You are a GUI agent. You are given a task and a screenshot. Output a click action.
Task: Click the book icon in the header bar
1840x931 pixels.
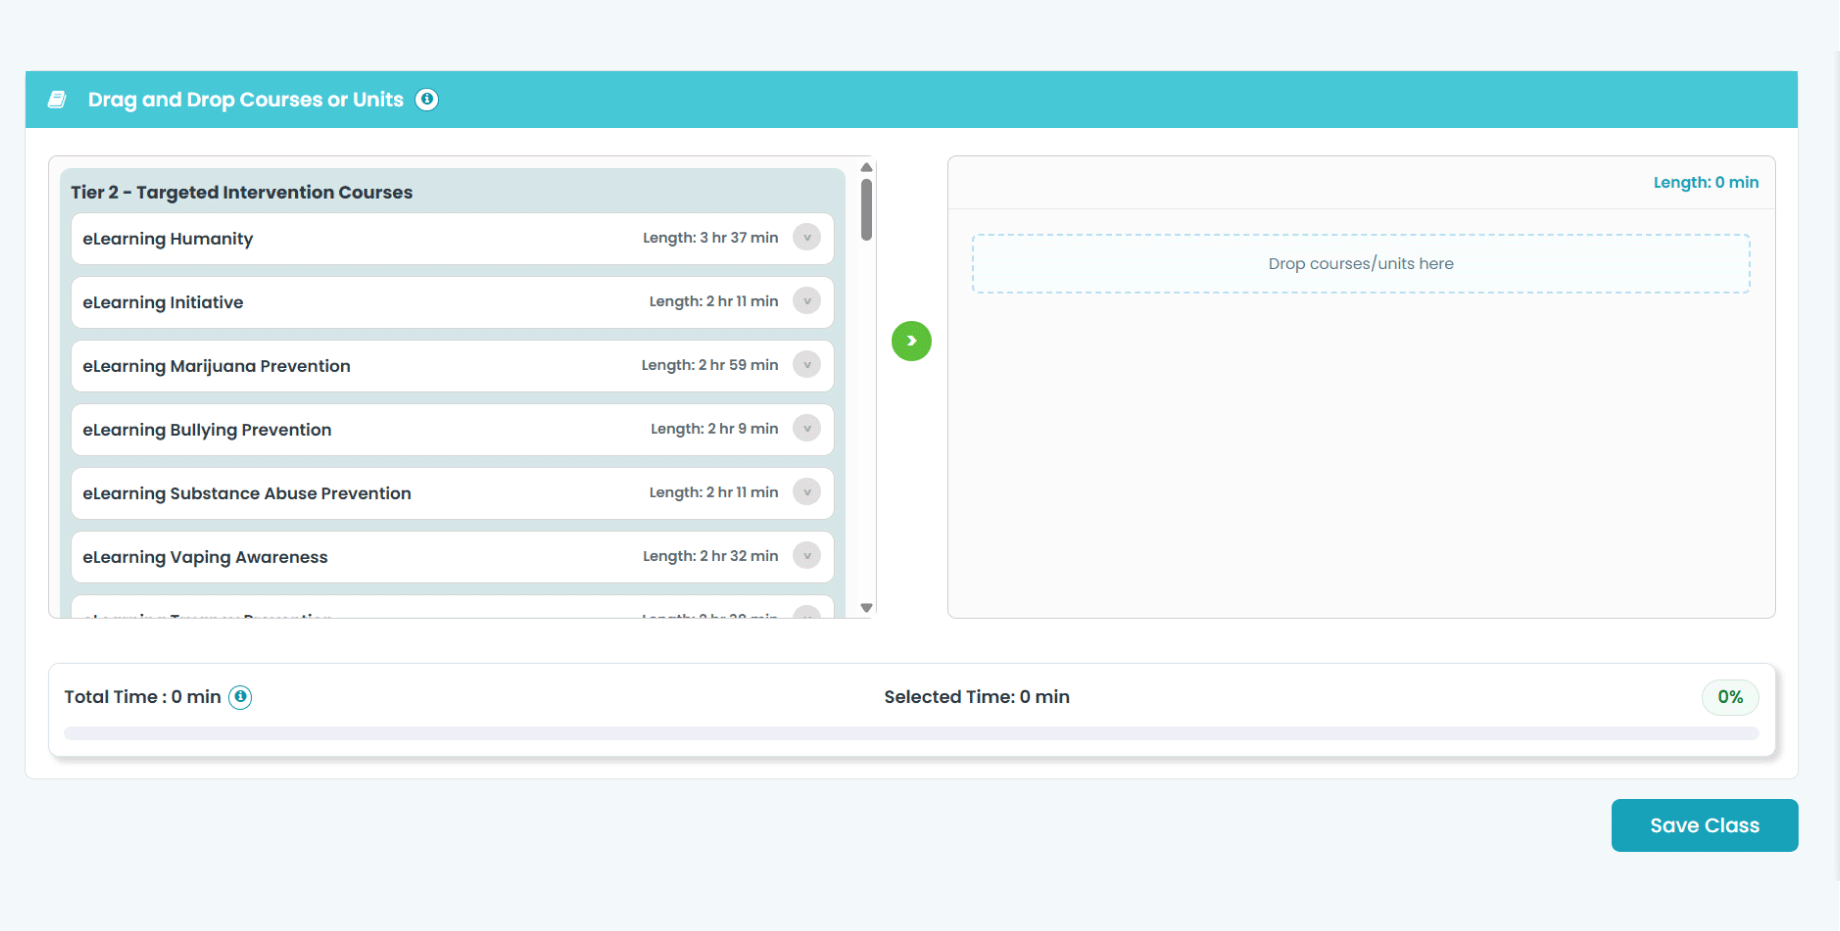coord(57,99)
